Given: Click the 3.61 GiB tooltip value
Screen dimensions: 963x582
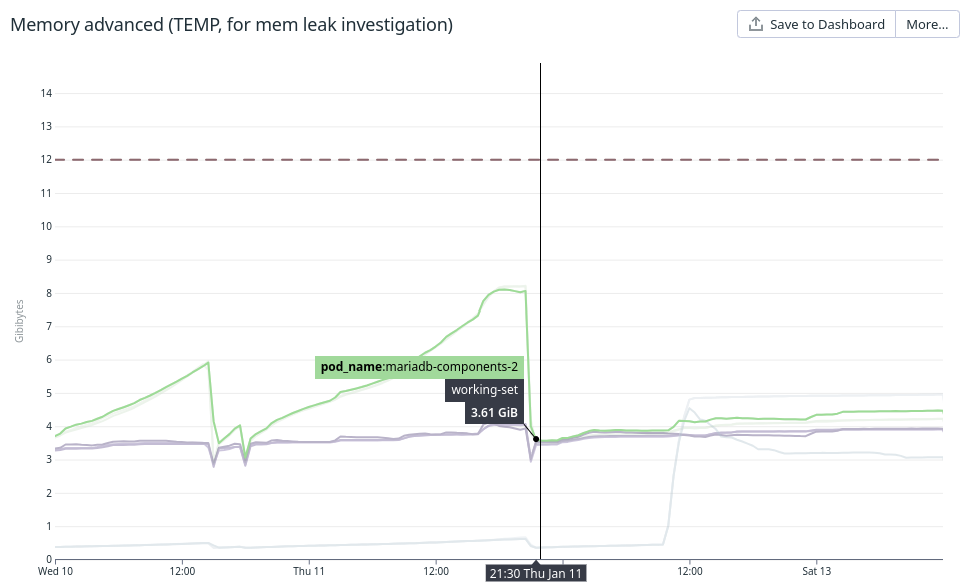Looking at the screenshot, I should (494, 412).
